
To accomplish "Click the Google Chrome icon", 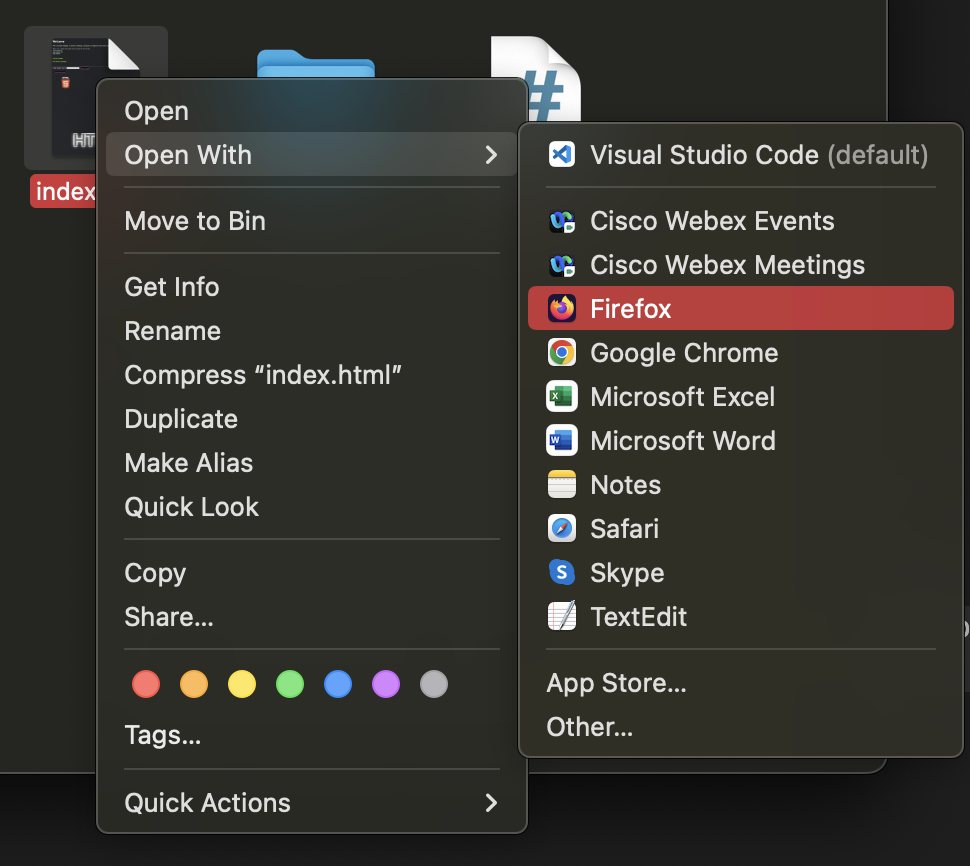I will pyautogui.click(x=562, y=353).
